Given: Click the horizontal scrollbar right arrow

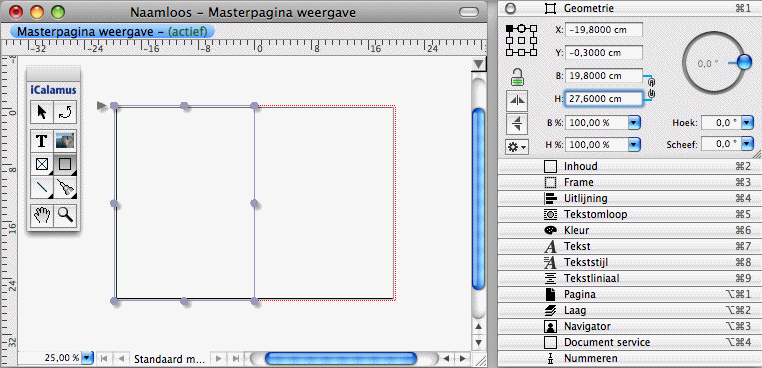Looking at the screenshot, I should point(462,359).
